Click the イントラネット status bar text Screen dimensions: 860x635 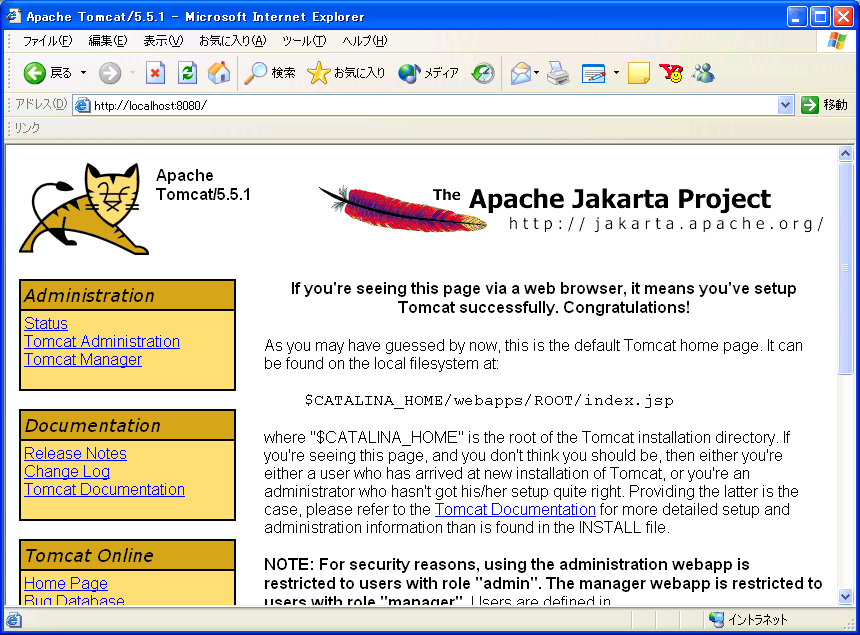click(757, 620)
